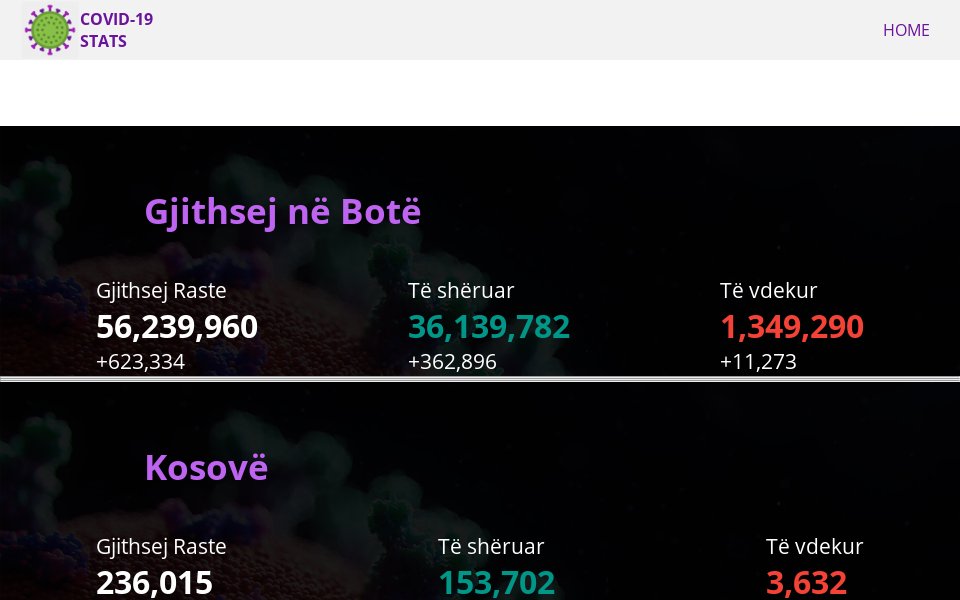The width and height of the screenshot is (960, 600).
Task: Click the world Të shëruar label
Action: pos(461,291)
